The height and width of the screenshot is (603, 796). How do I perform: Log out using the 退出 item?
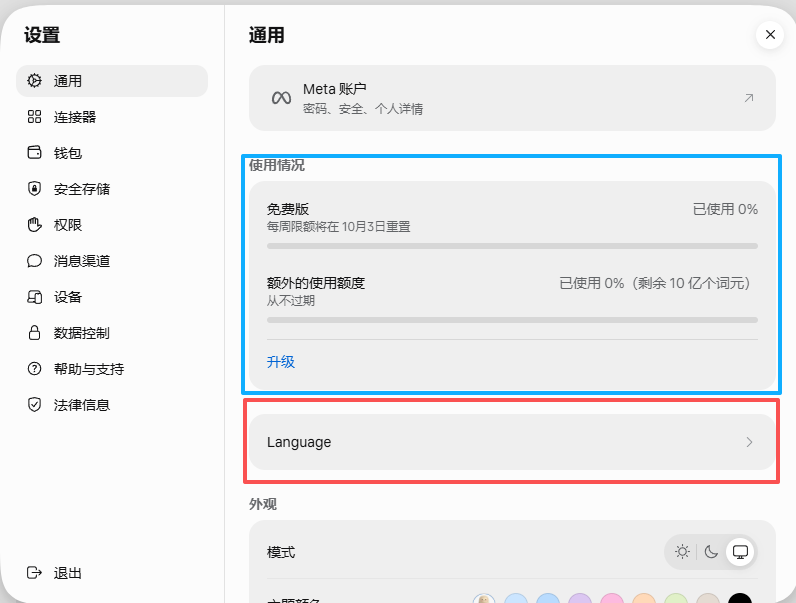(x=112, y=573)
